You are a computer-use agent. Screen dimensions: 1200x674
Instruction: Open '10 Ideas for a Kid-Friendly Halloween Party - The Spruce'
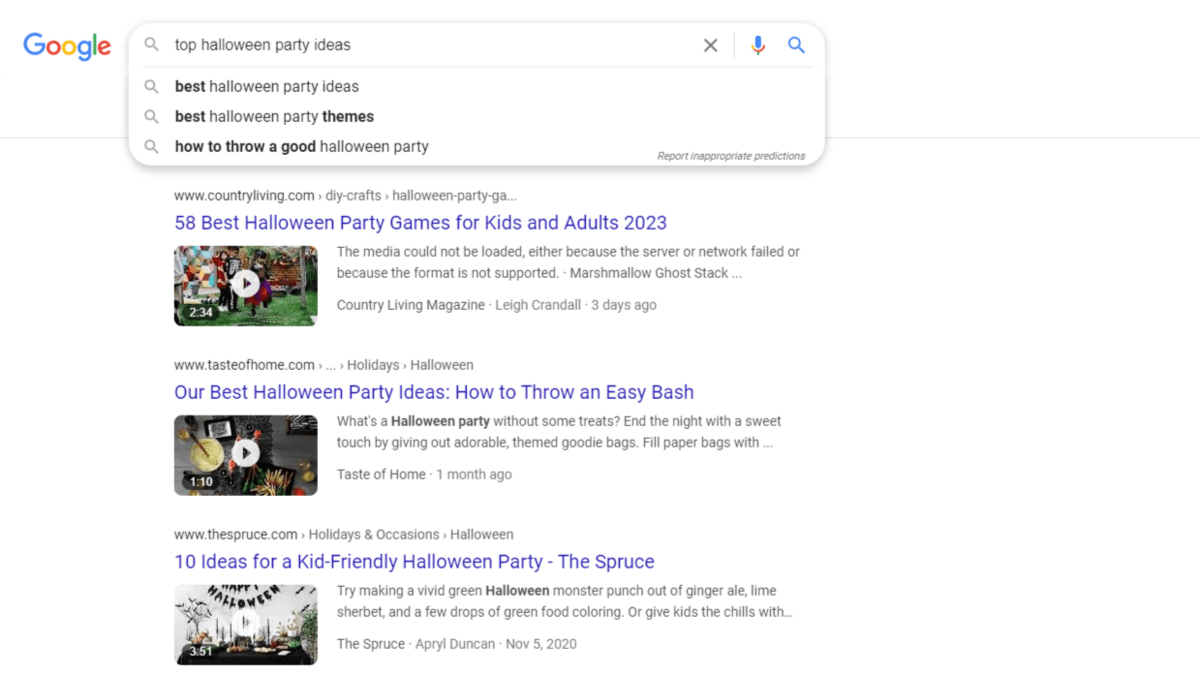(414, 561)
